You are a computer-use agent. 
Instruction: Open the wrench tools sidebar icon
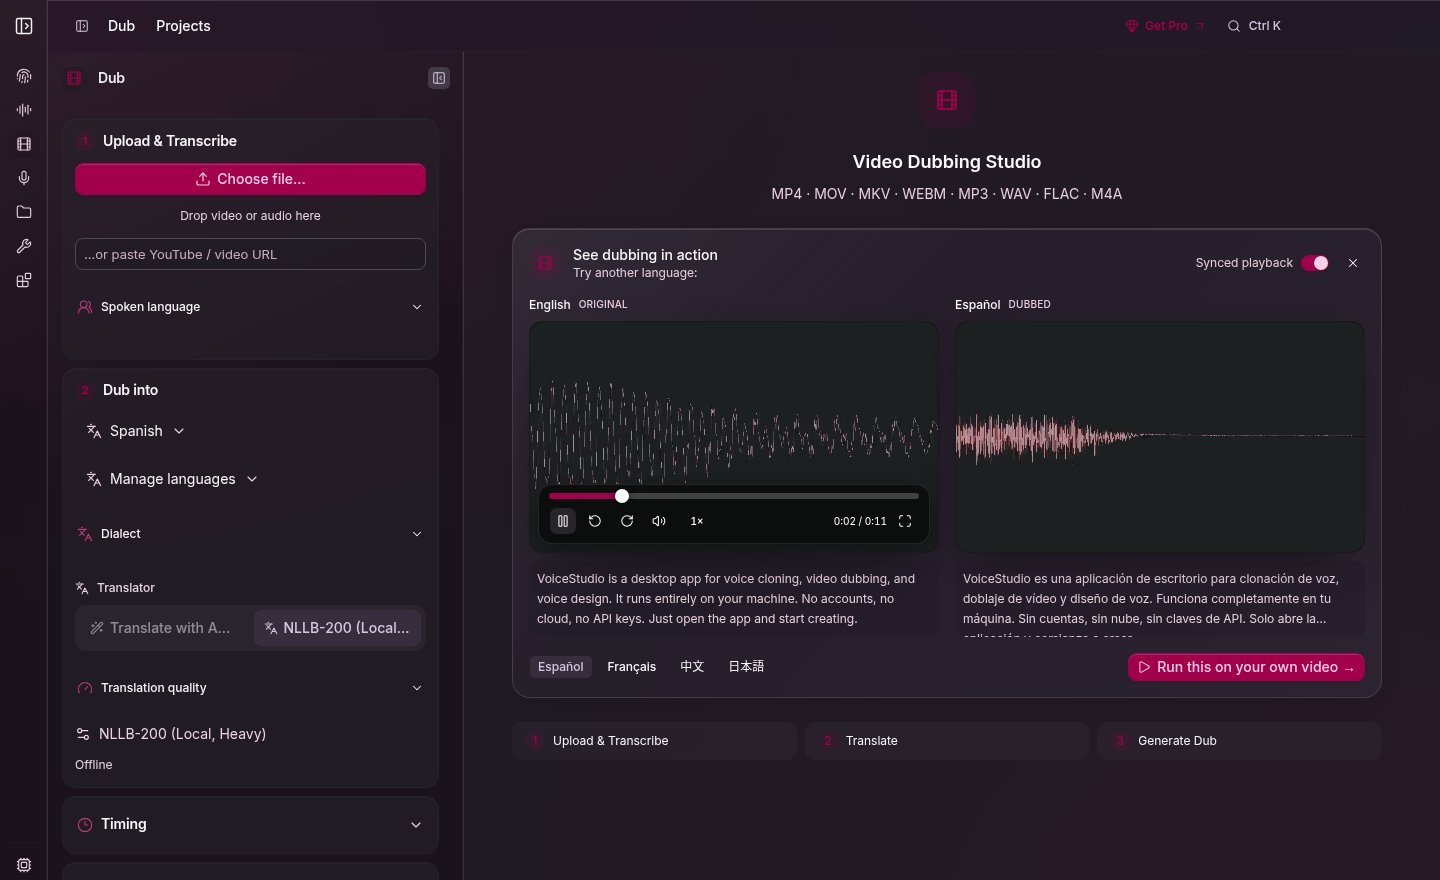pos(24,246)
